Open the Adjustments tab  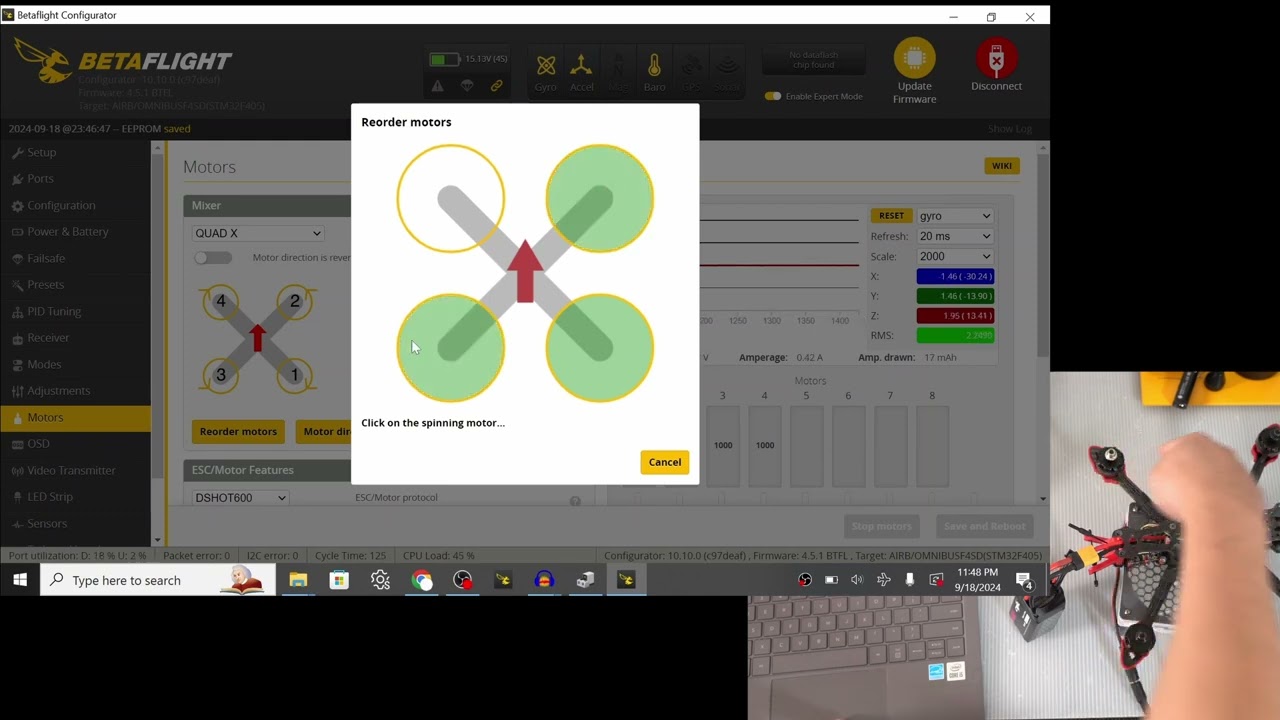(75, 391)
